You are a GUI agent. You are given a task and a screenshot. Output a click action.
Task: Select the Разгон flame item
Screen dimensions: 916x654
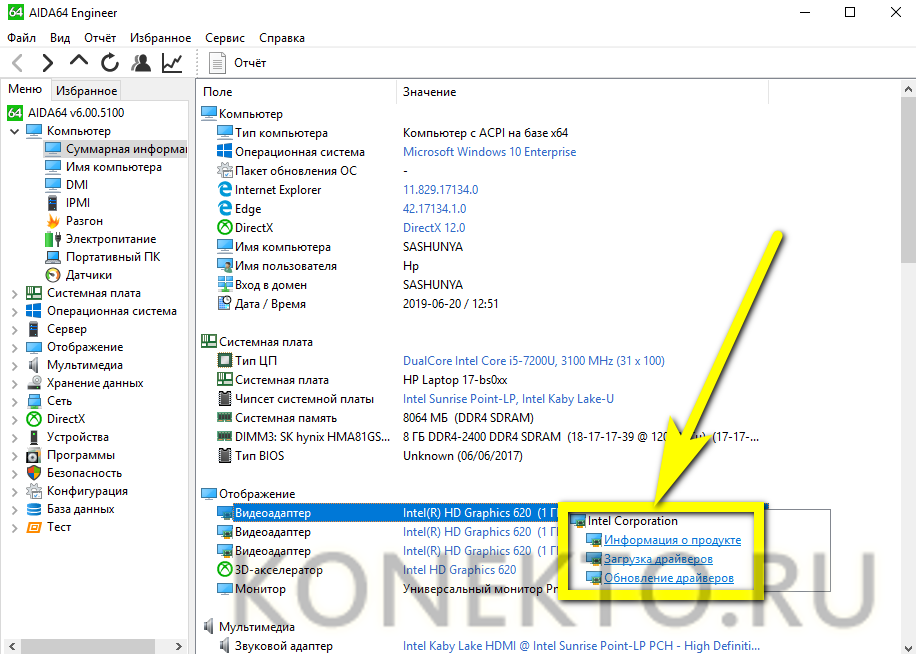point(84,221)
